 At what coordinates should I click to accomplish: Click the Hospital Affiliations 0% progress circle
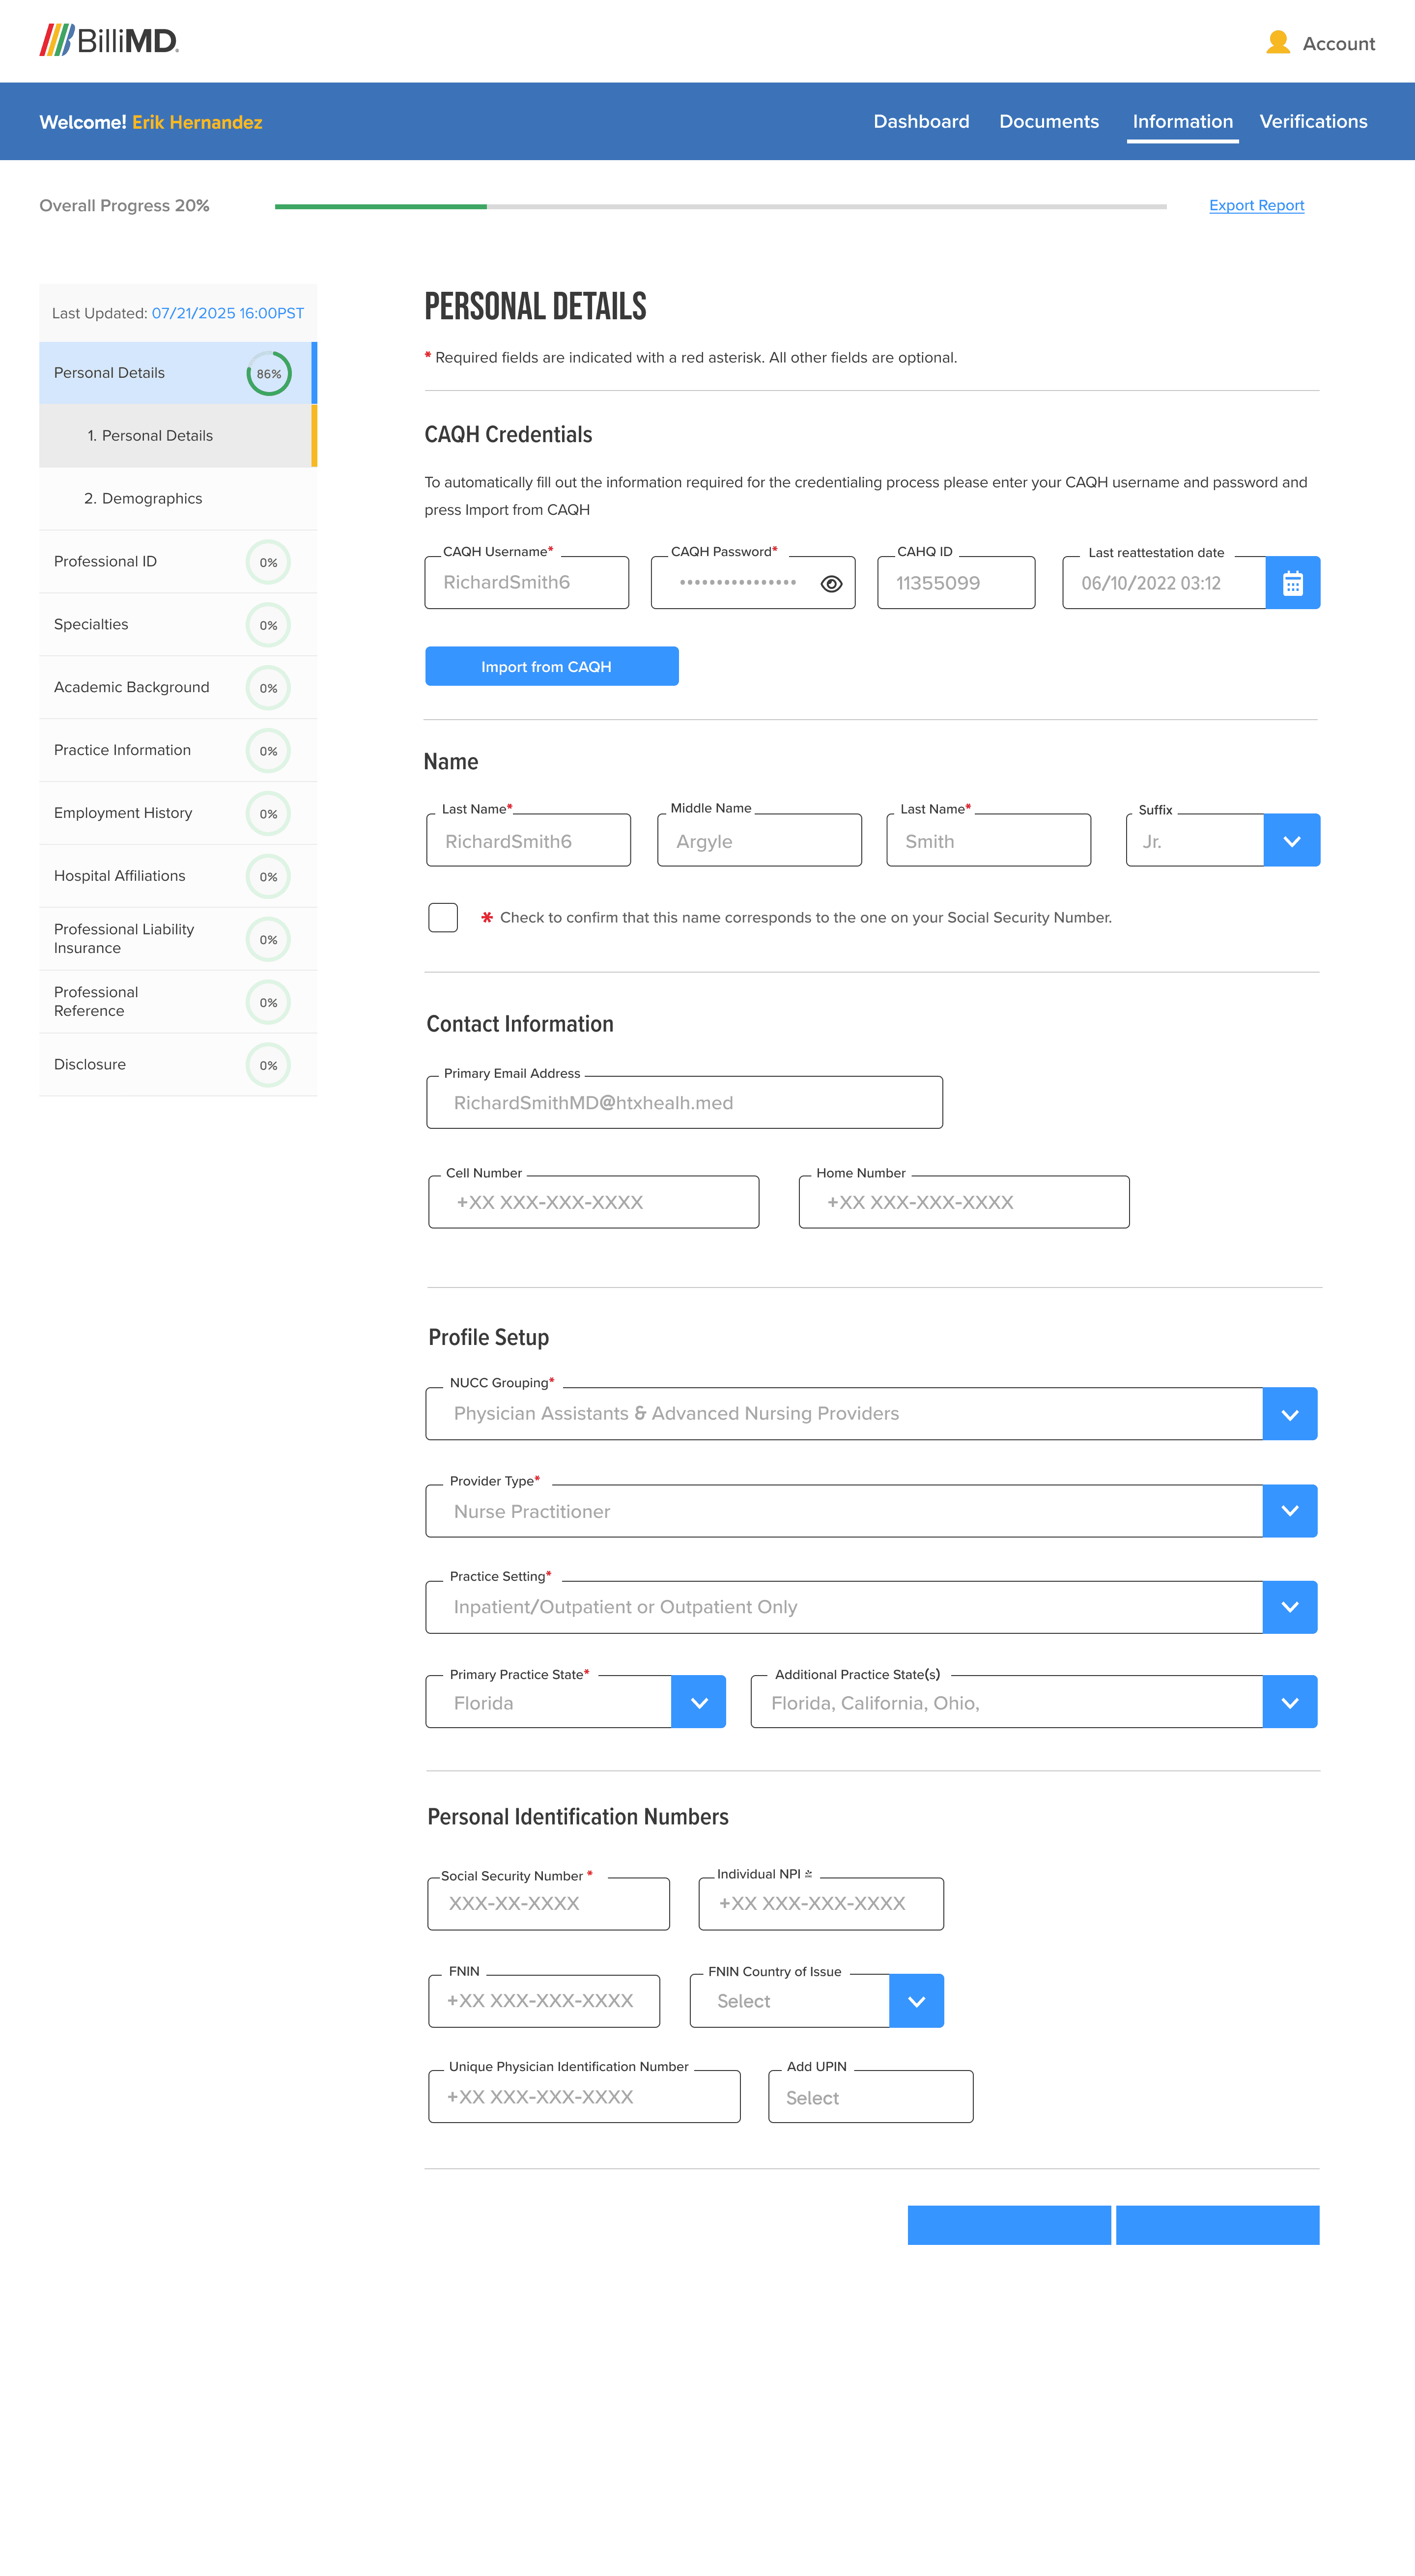pyautogui.click(x=268, y=877)
